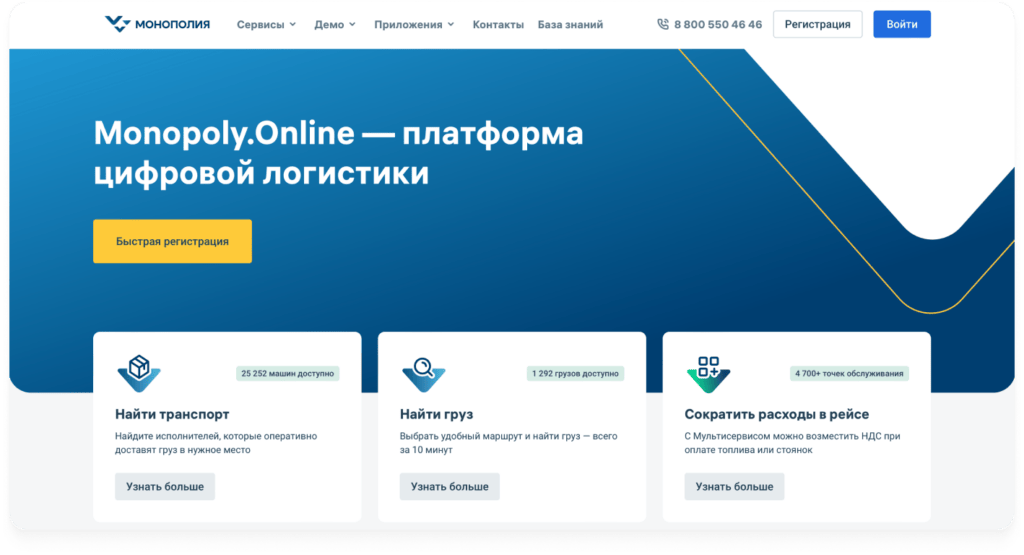Expand the Сервисы dropdown chevron
The image size is (1024, 555).
pos(293,24)
